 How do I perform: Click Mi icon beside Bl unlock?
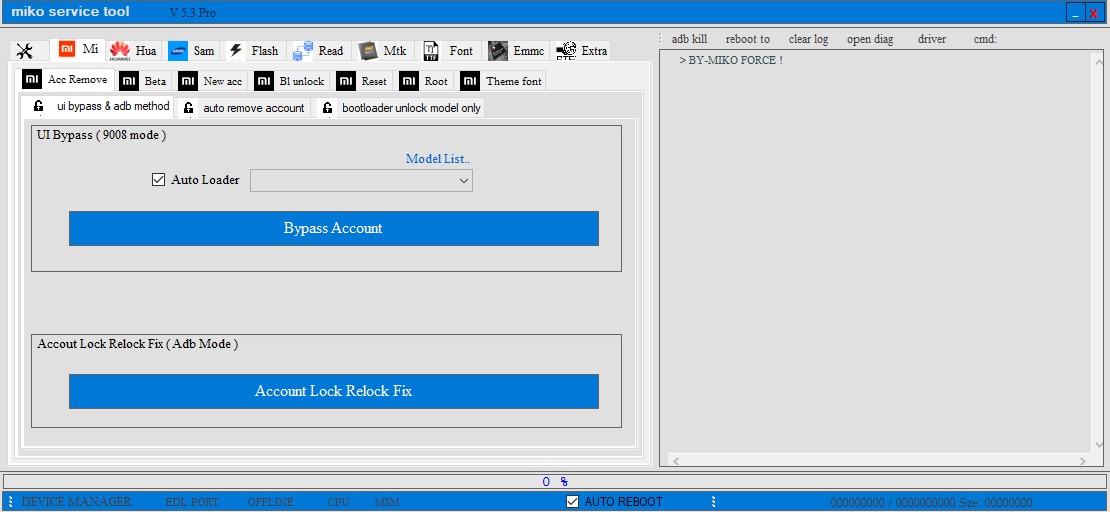264,81
